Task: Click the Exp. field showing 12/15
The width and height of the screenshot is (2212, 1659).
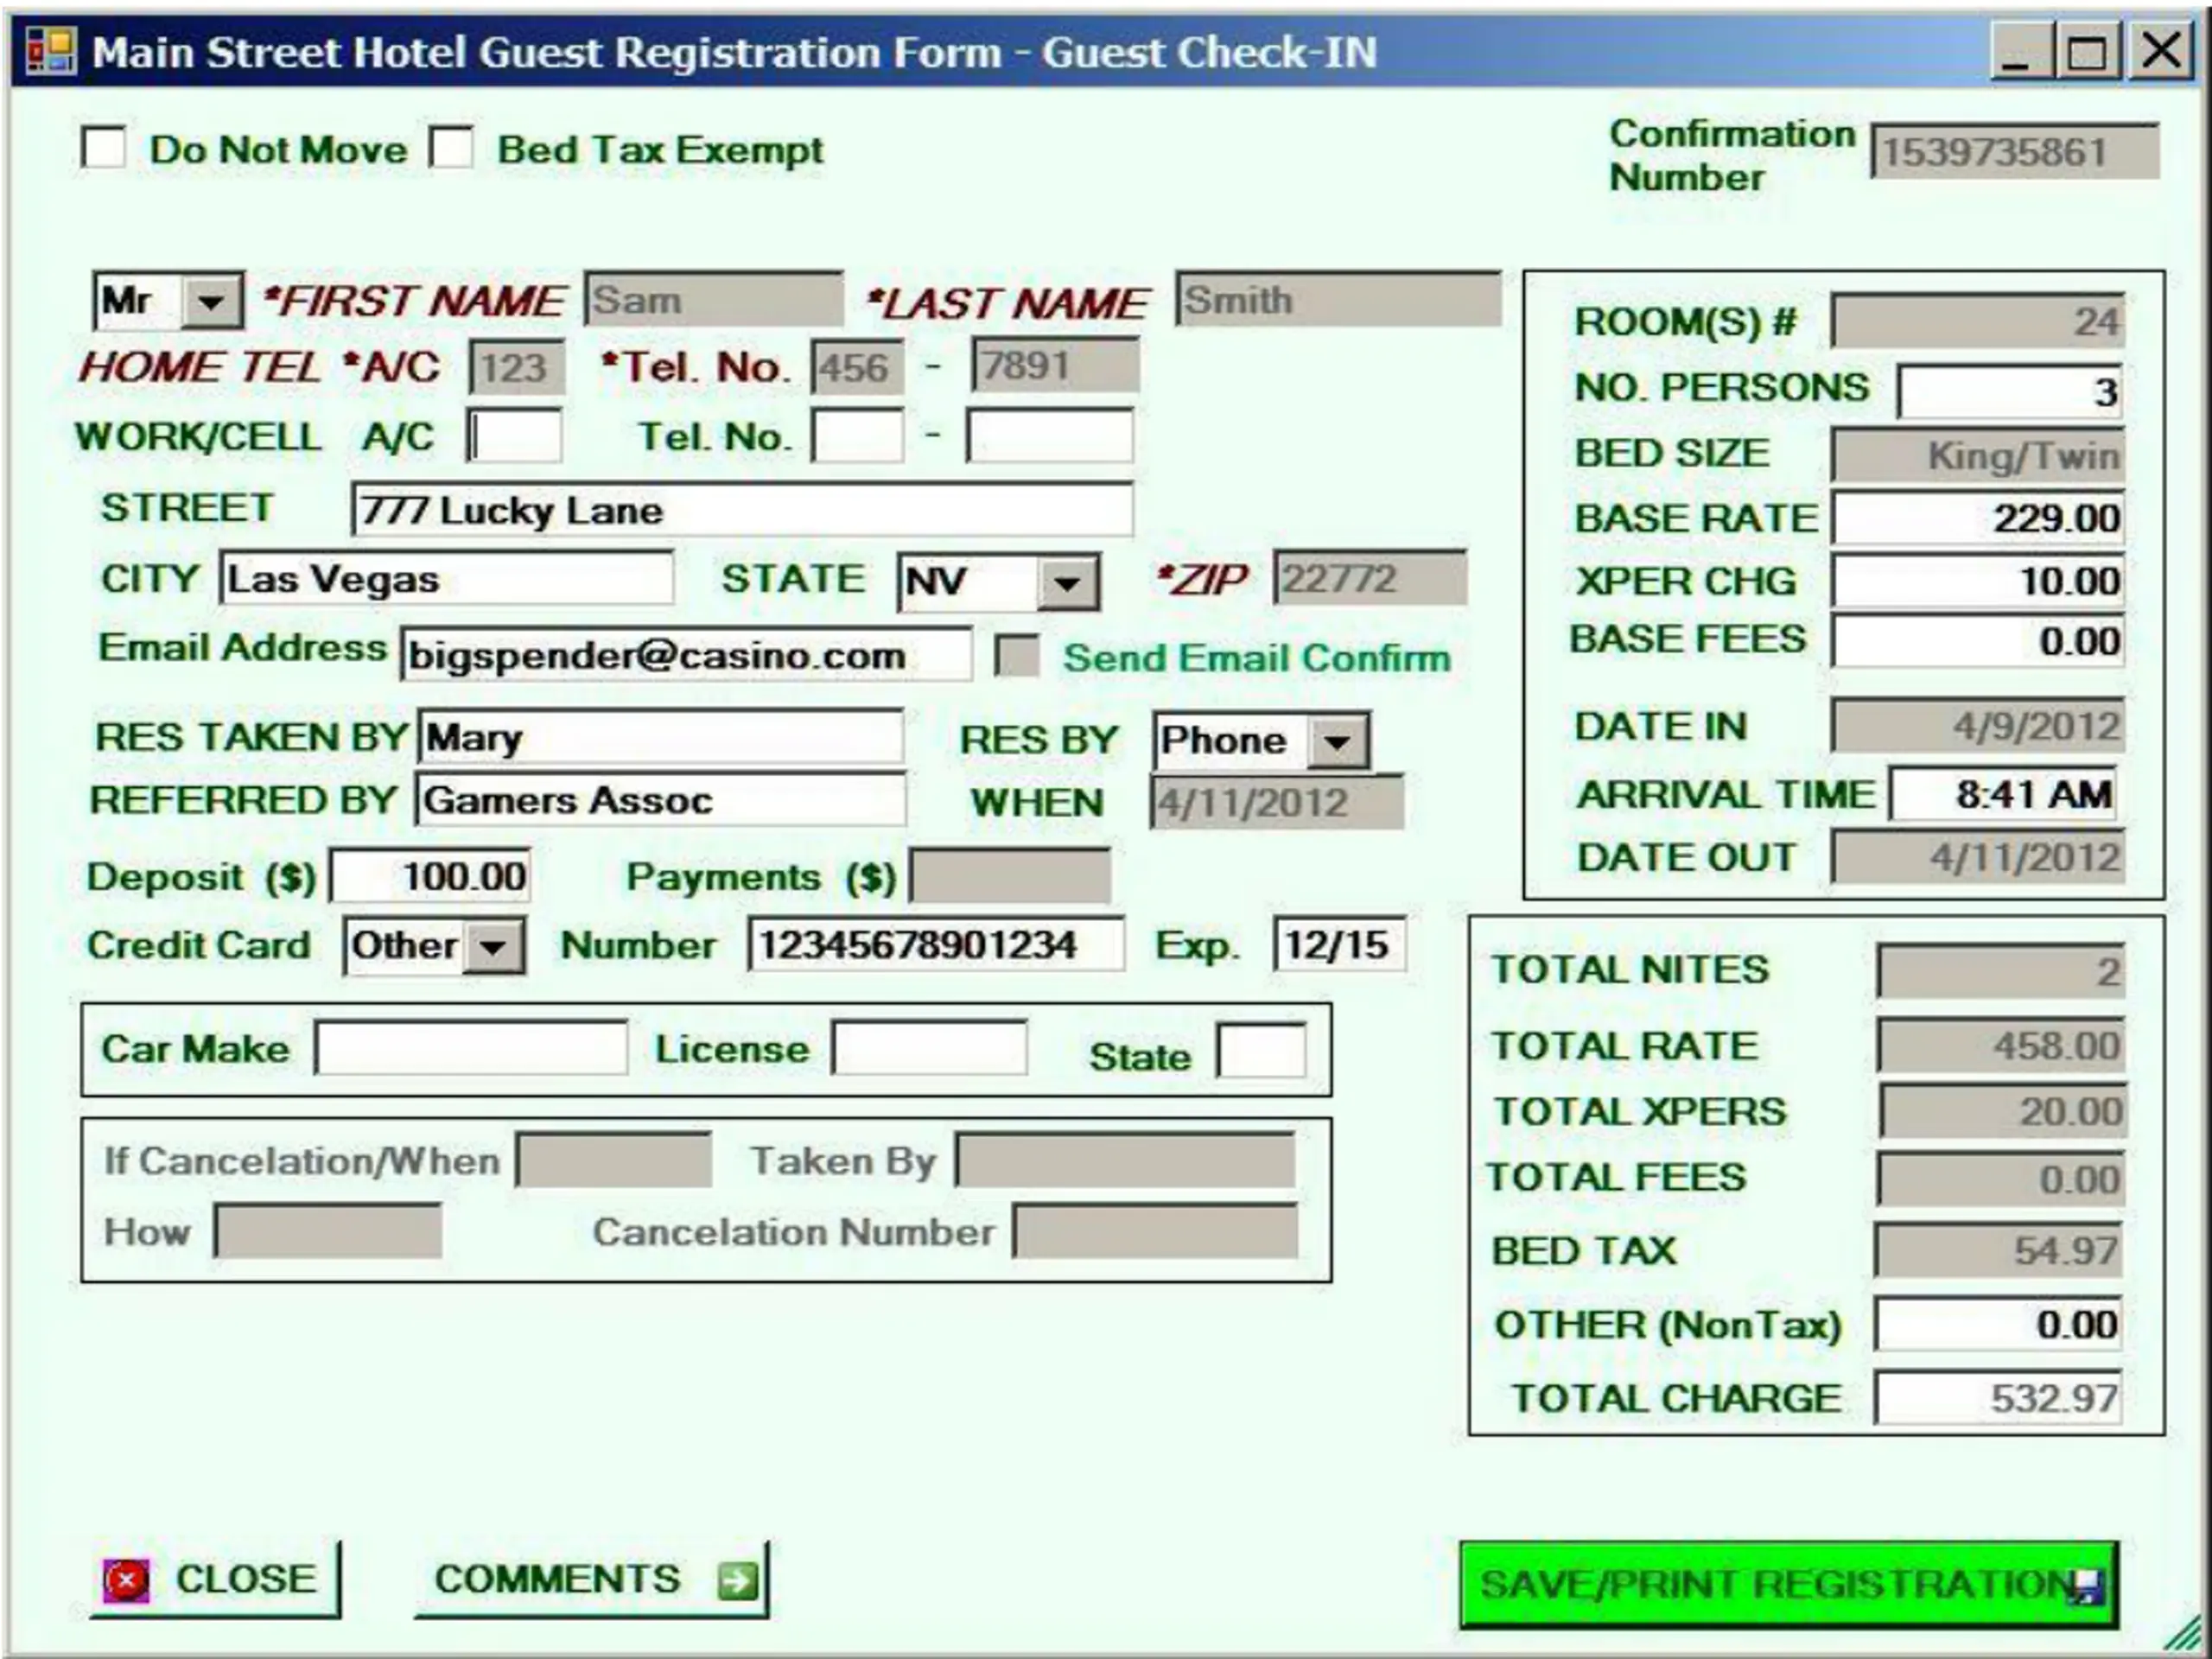Action: (1340, 945)
